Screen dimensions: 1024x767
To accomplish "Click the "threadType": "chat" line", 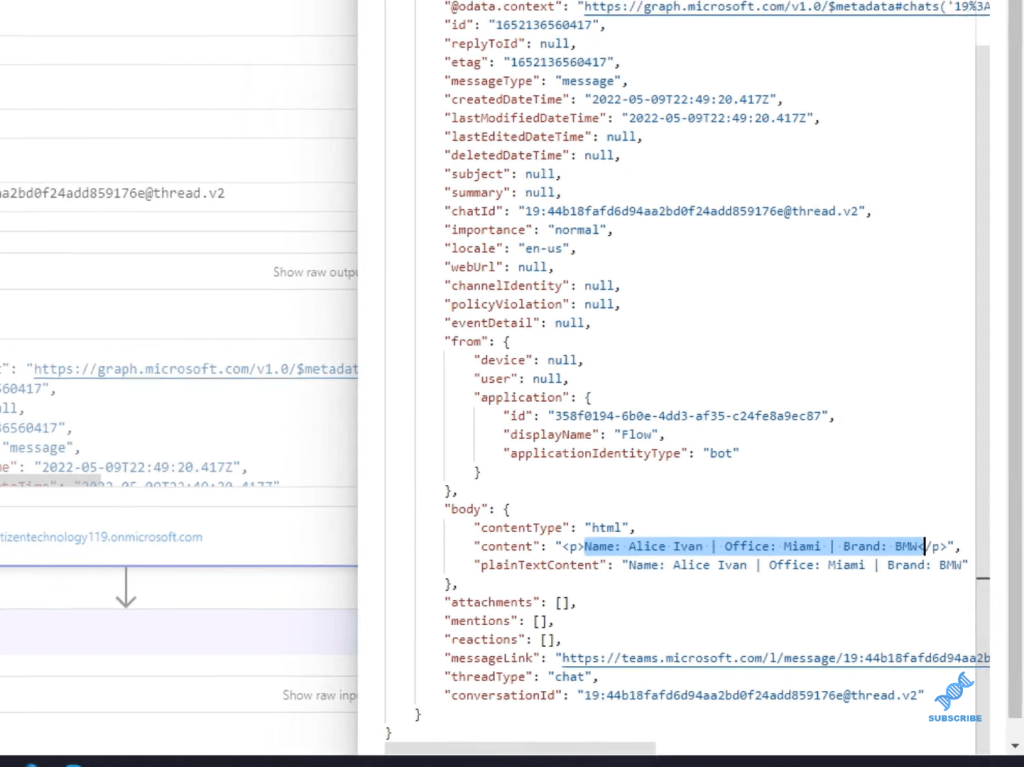I will 521,677.
